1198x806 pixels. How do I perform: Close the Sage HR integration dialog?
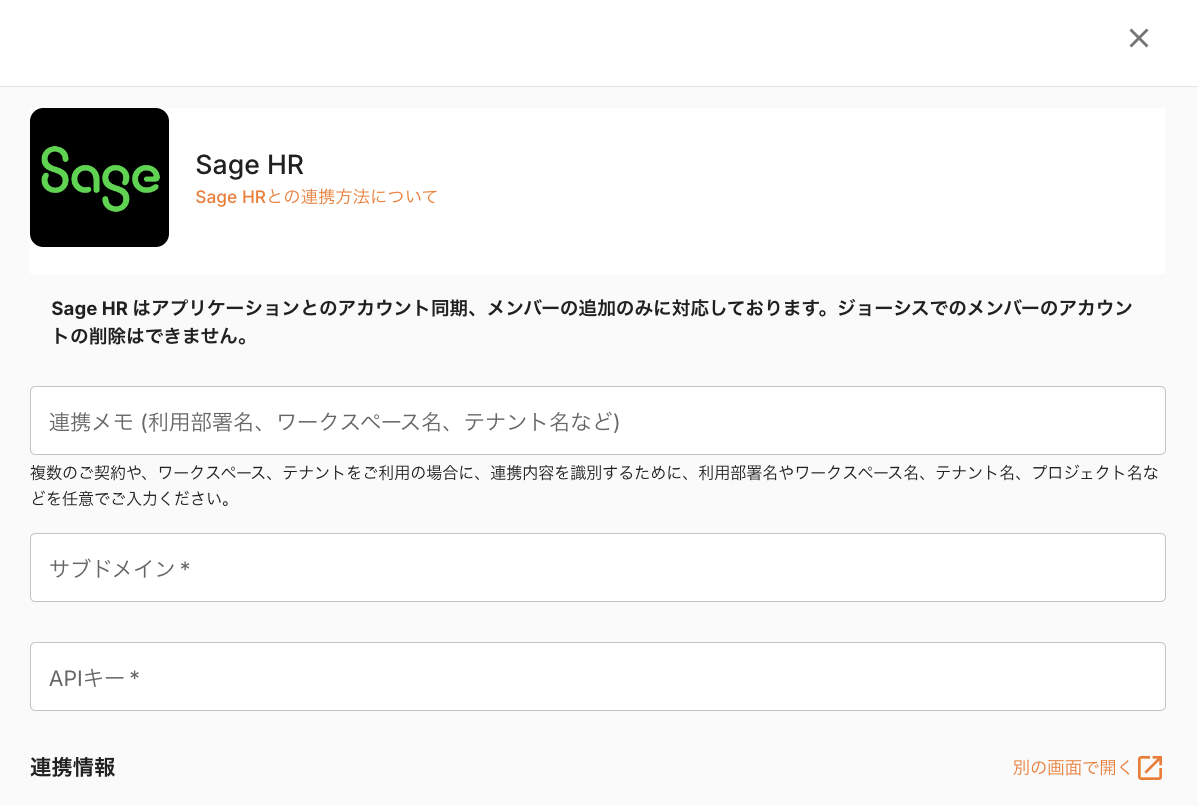pyautogui.click(x=1138, y=38)
